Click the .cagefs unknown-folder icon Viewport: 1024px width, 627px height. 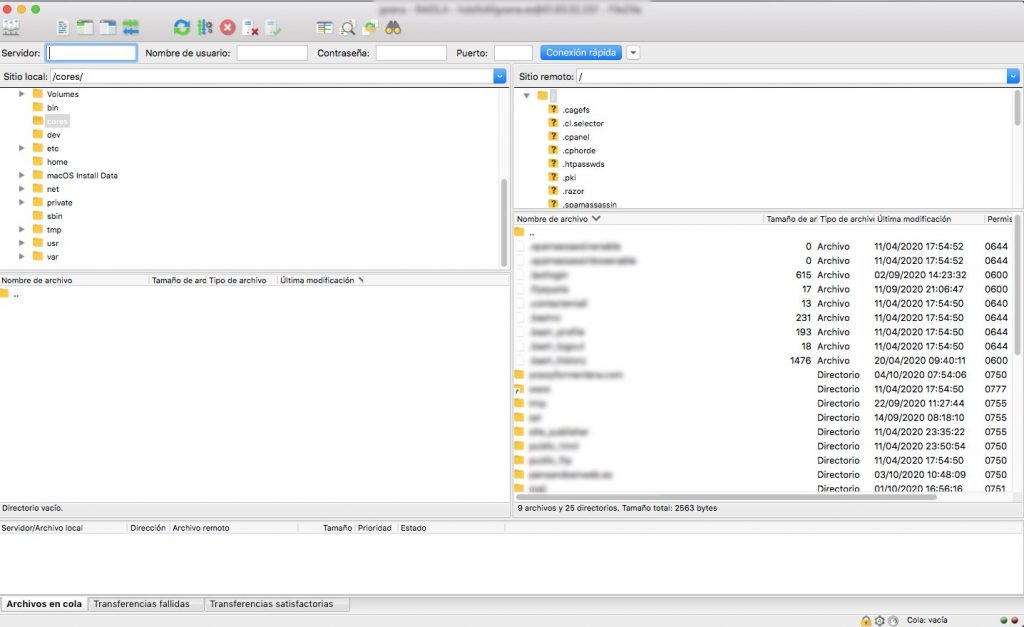[553, 110]
